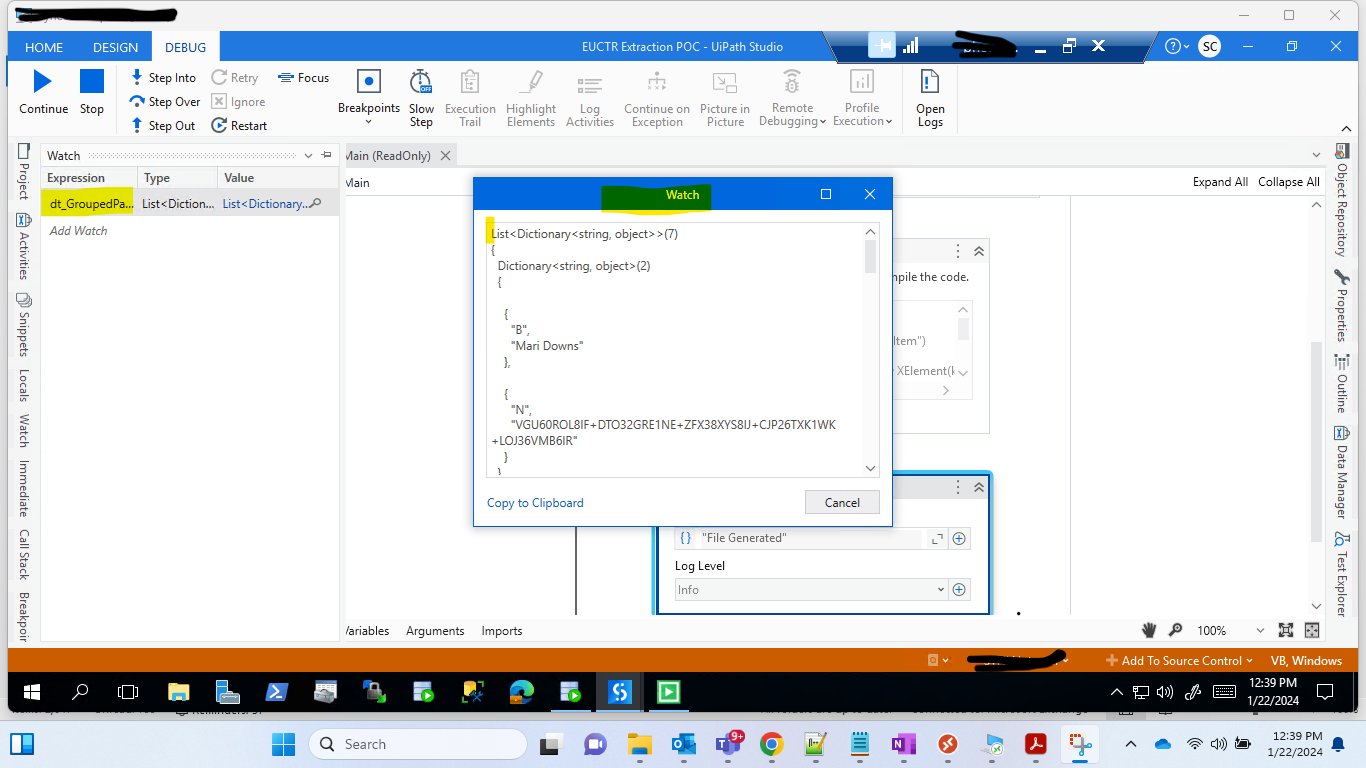This screenshot has height=768, width=1366.
Task: Click Step Into in the Debug ribbon
Action: click(164, 77)
